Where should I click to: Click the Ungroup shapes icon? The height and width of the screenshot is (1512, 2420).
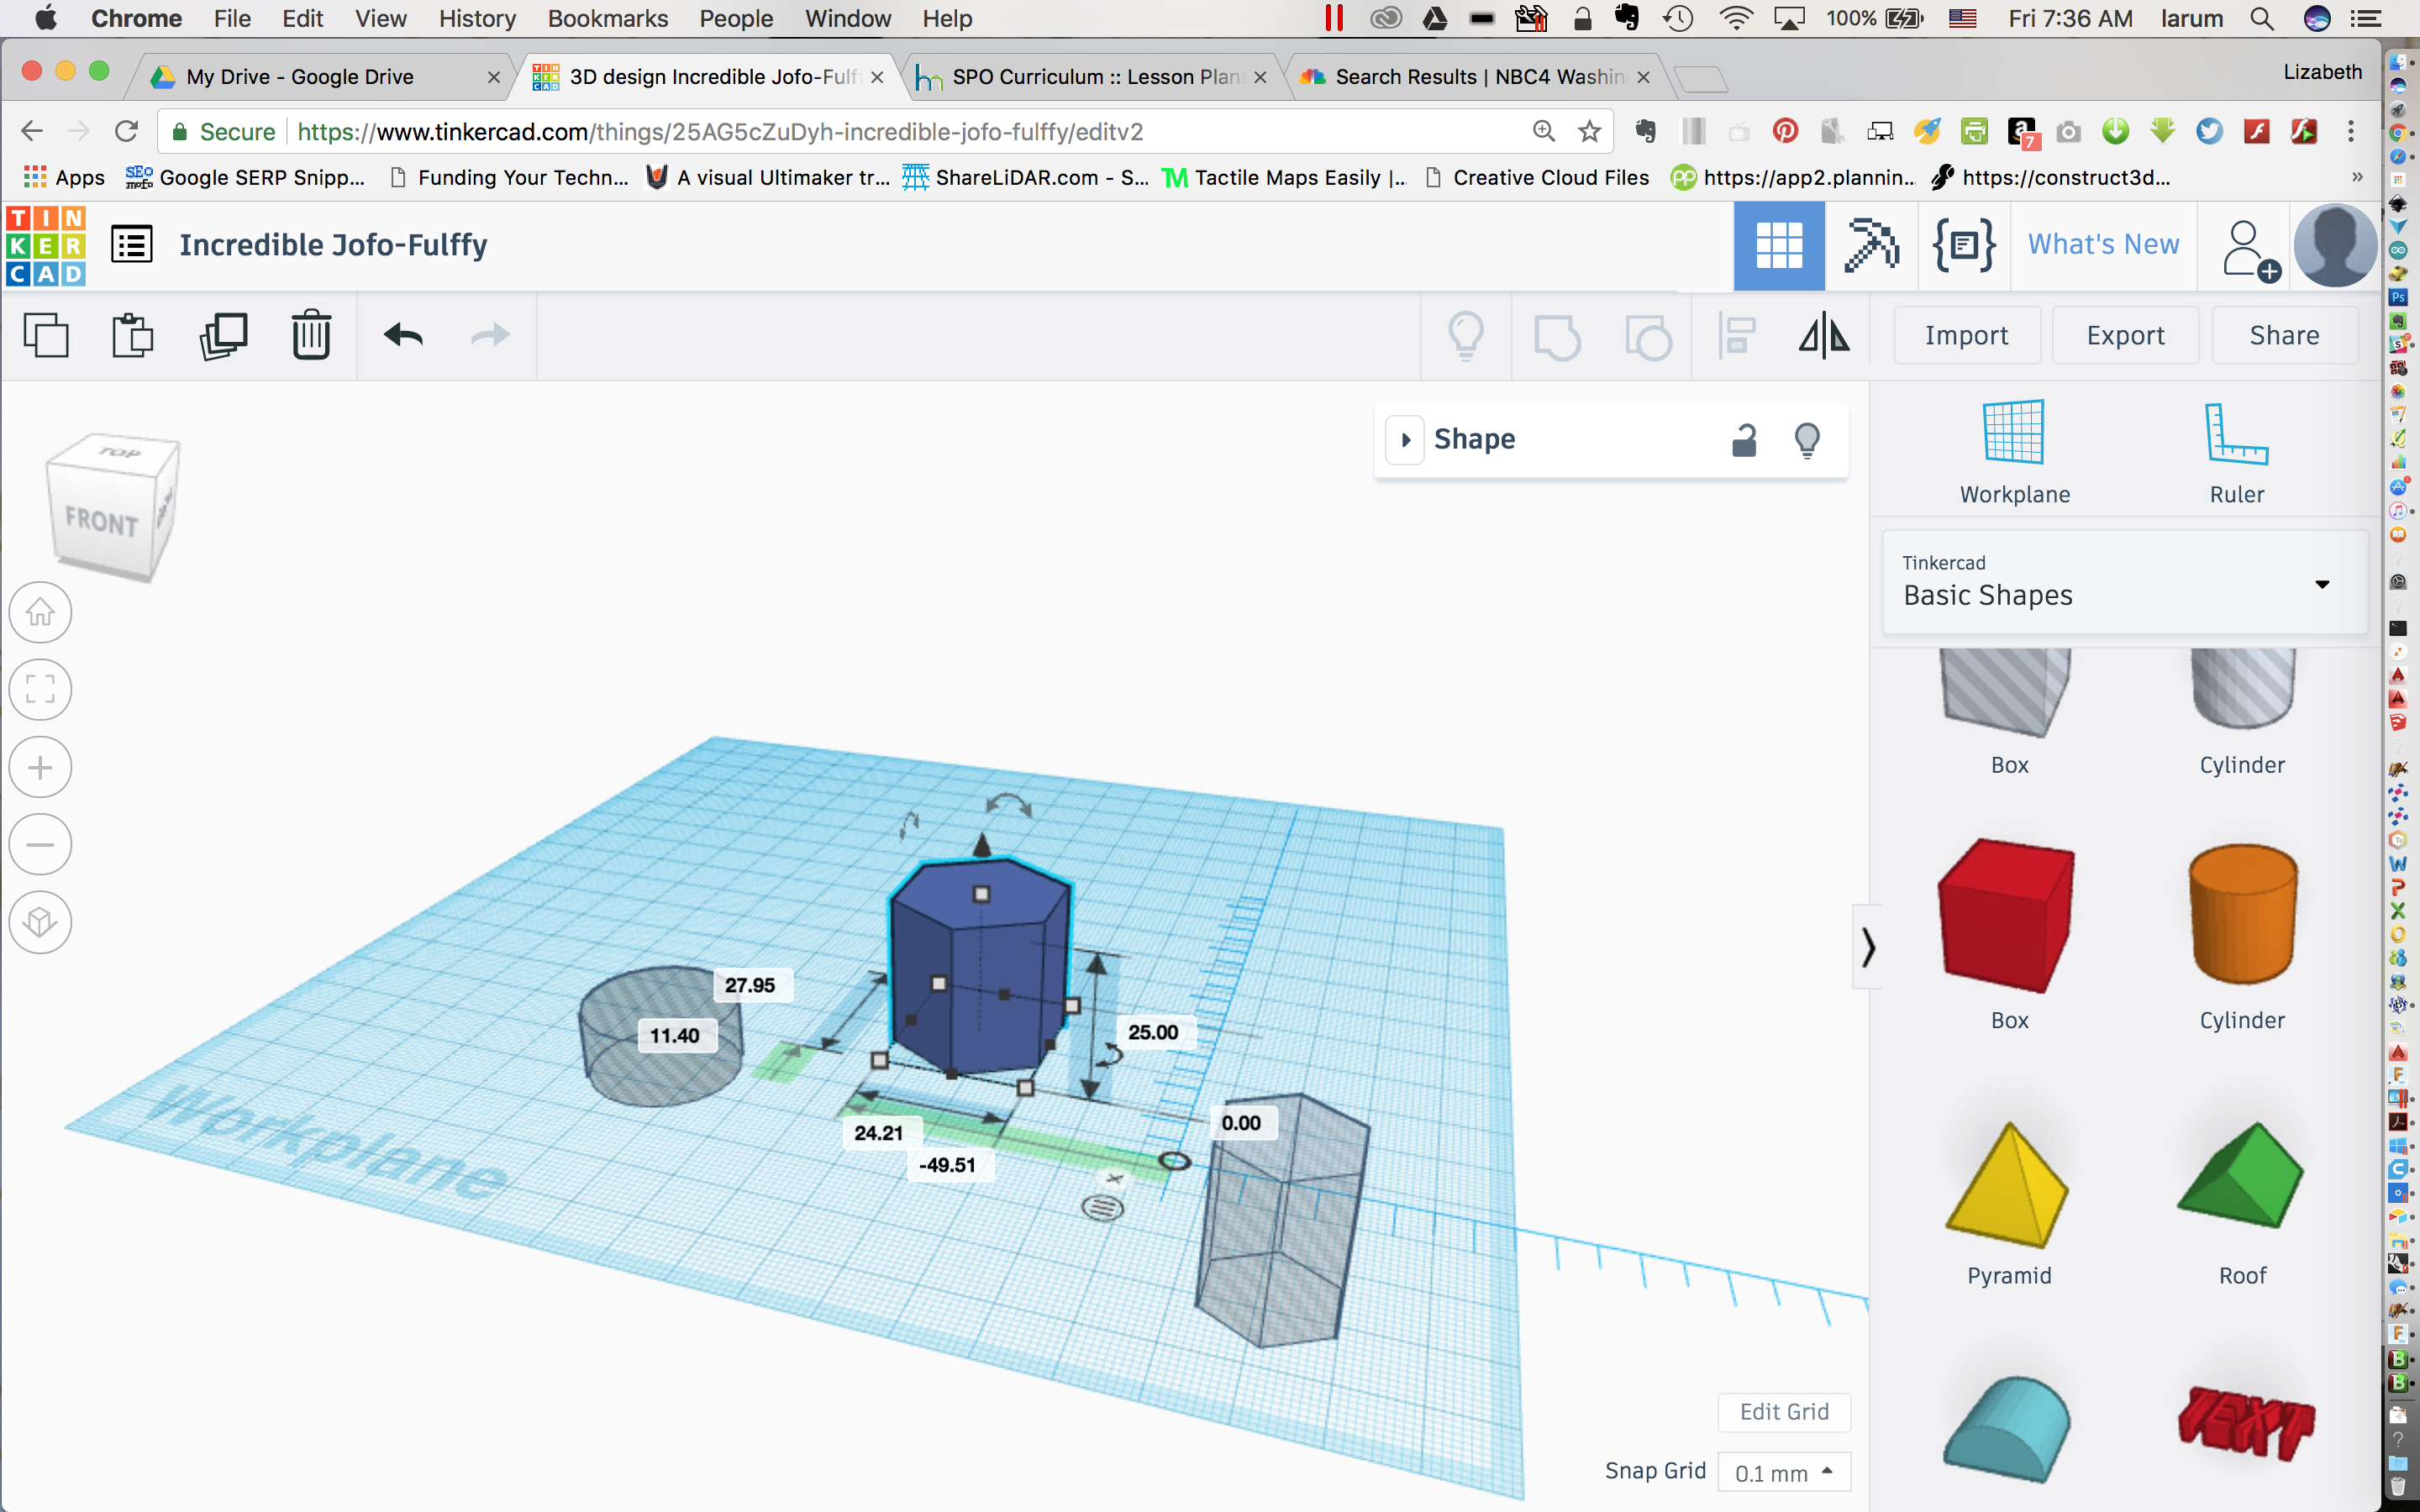(1647, 337)
